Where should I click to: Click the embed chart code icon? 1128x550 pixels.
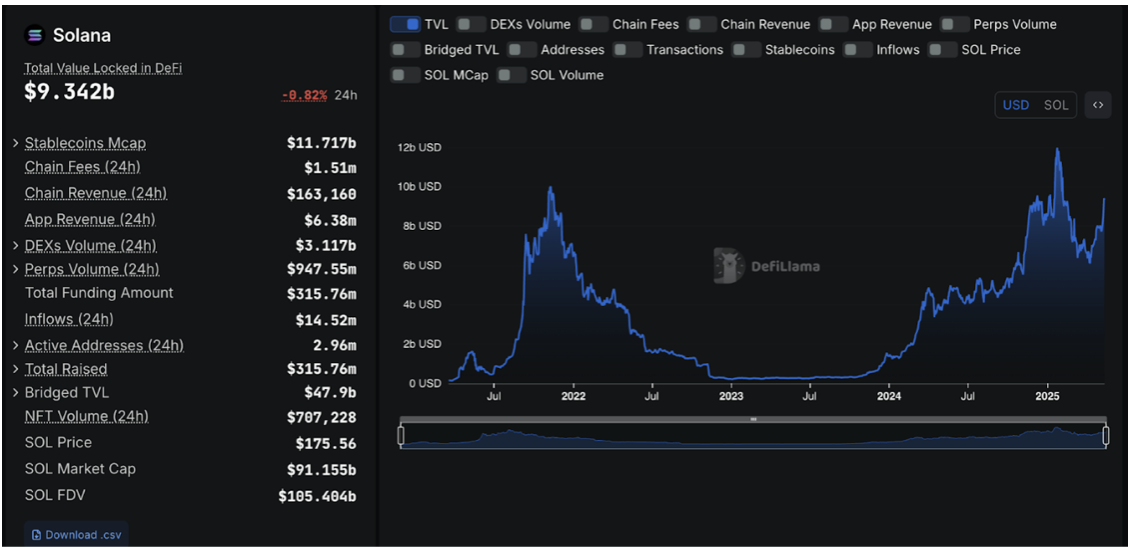coord(1098,105)
